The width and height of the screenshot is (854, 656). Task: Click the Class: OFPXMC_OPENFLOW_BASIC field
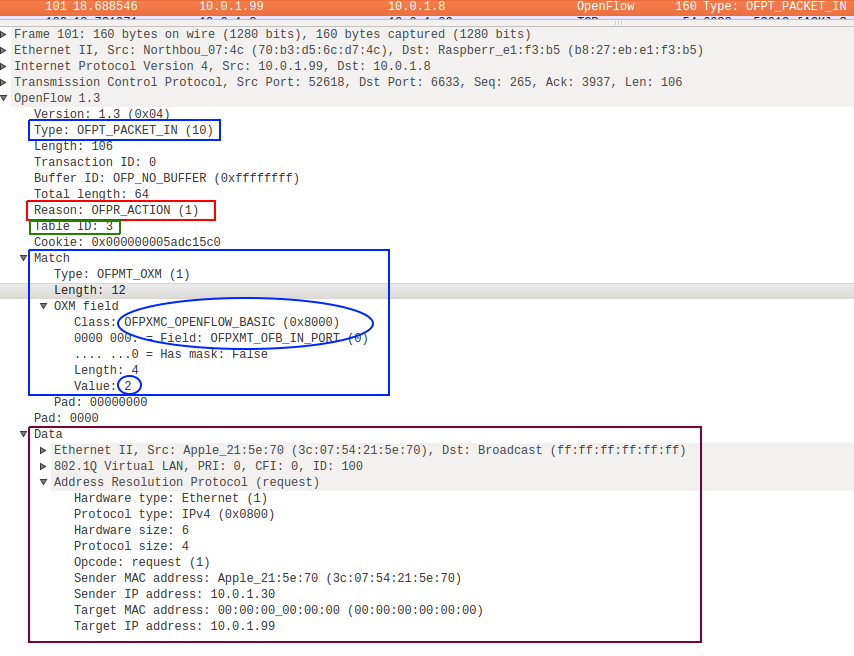point(206,322)
